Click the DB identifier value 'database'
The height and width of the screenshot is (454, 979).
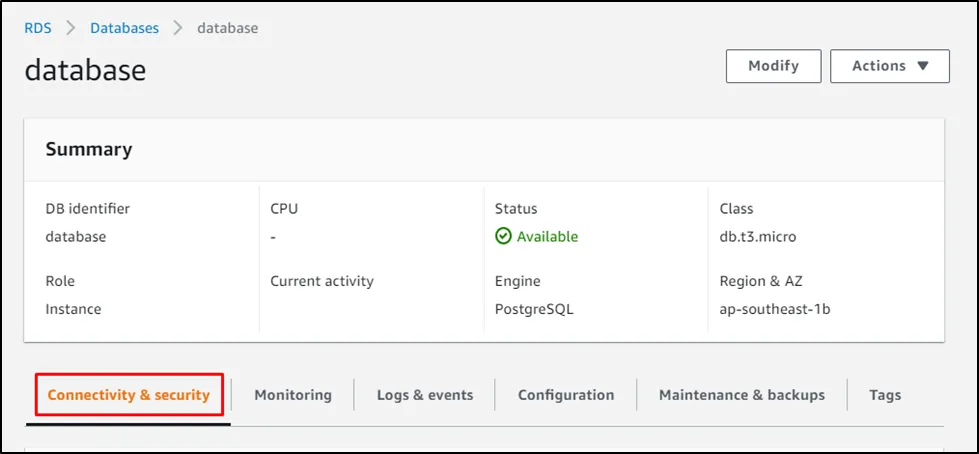[x=76, y=237]
